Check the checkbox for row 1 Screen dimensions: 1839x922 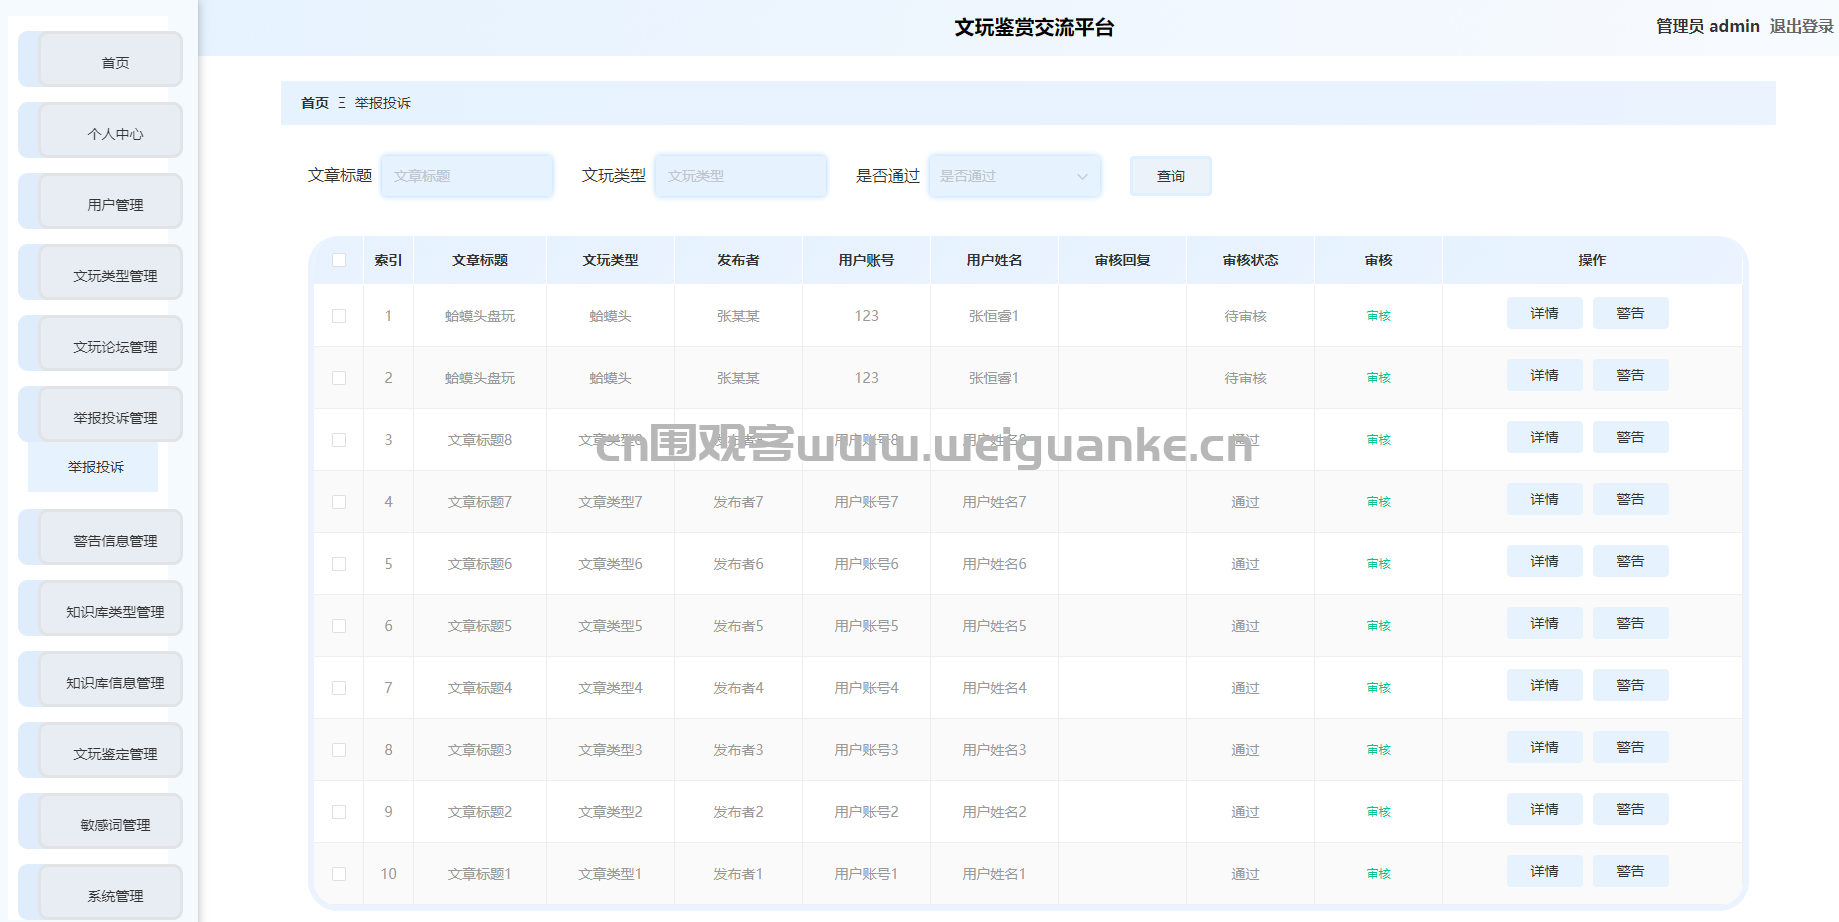(339, 316)
